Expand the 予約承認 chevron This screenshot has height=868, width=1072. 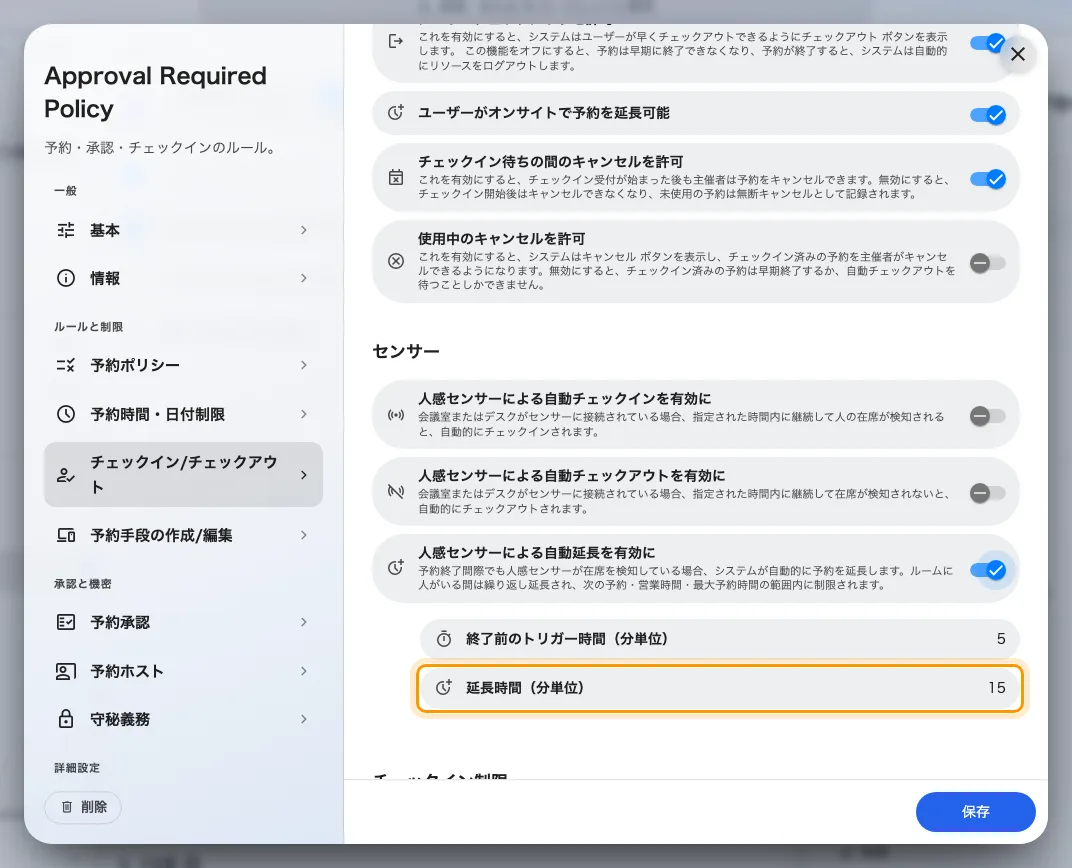[x=304, y=622]
